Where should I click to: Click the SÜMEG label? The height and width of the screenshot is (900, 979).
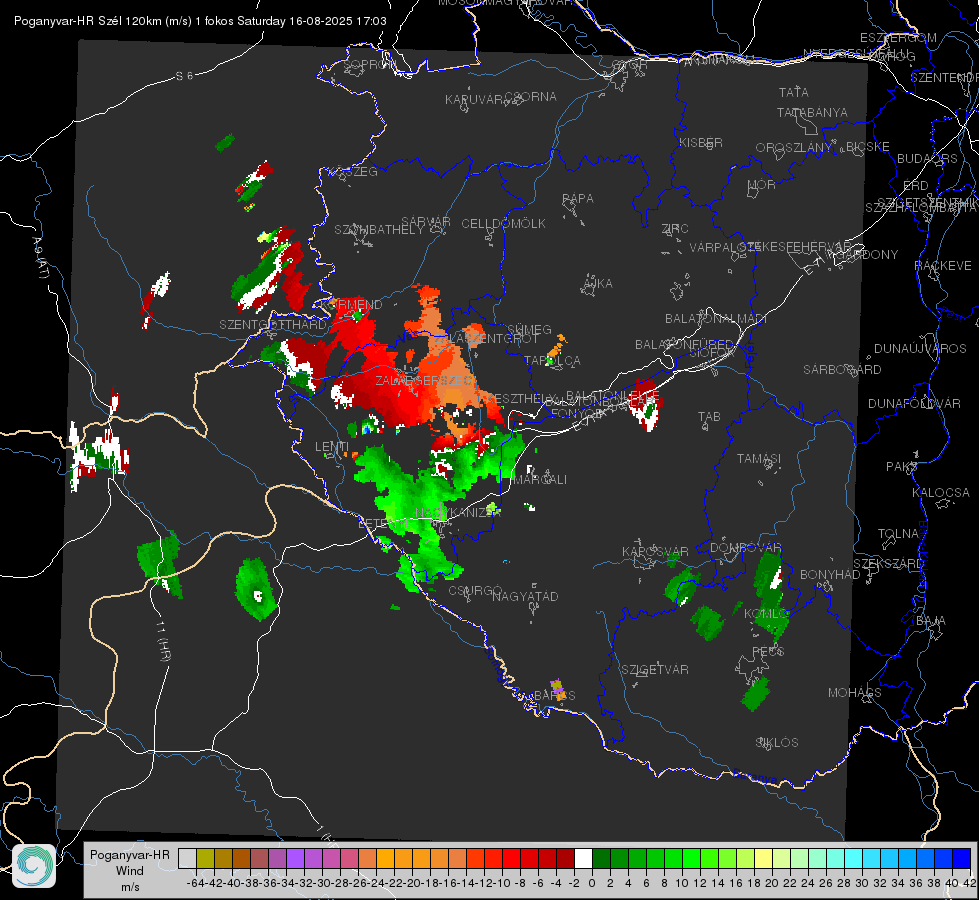click(x=529, y=329)
